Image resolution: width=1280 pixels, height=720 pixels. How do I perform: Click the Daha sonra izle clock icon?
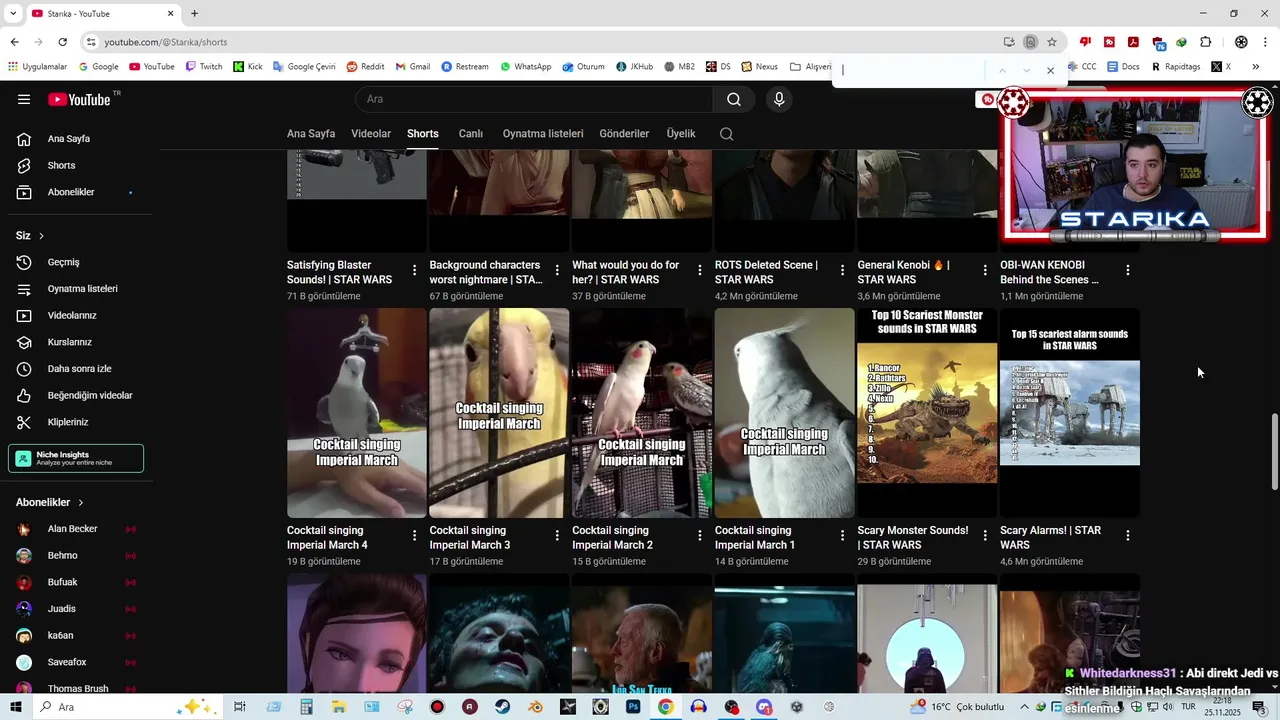pyautogui.click(x=24, y=369)
